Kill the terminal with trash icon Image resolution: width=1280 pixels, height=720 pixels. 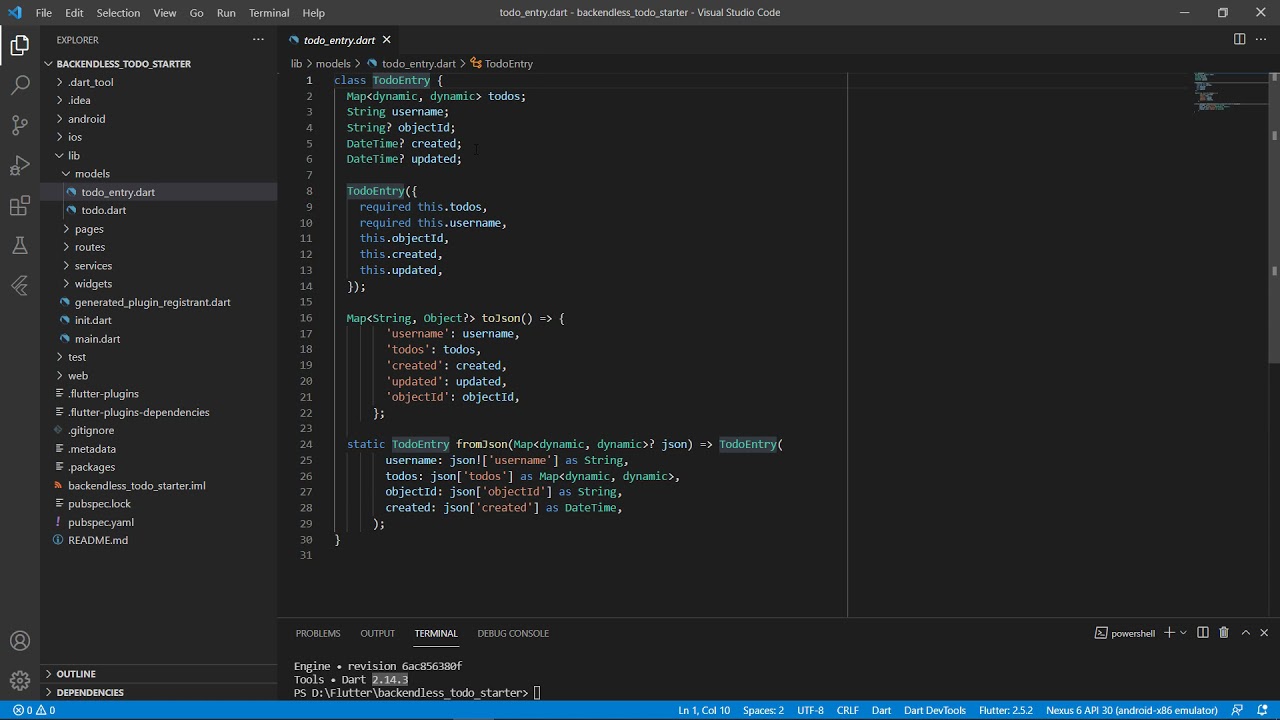(x=1223, y=633)
